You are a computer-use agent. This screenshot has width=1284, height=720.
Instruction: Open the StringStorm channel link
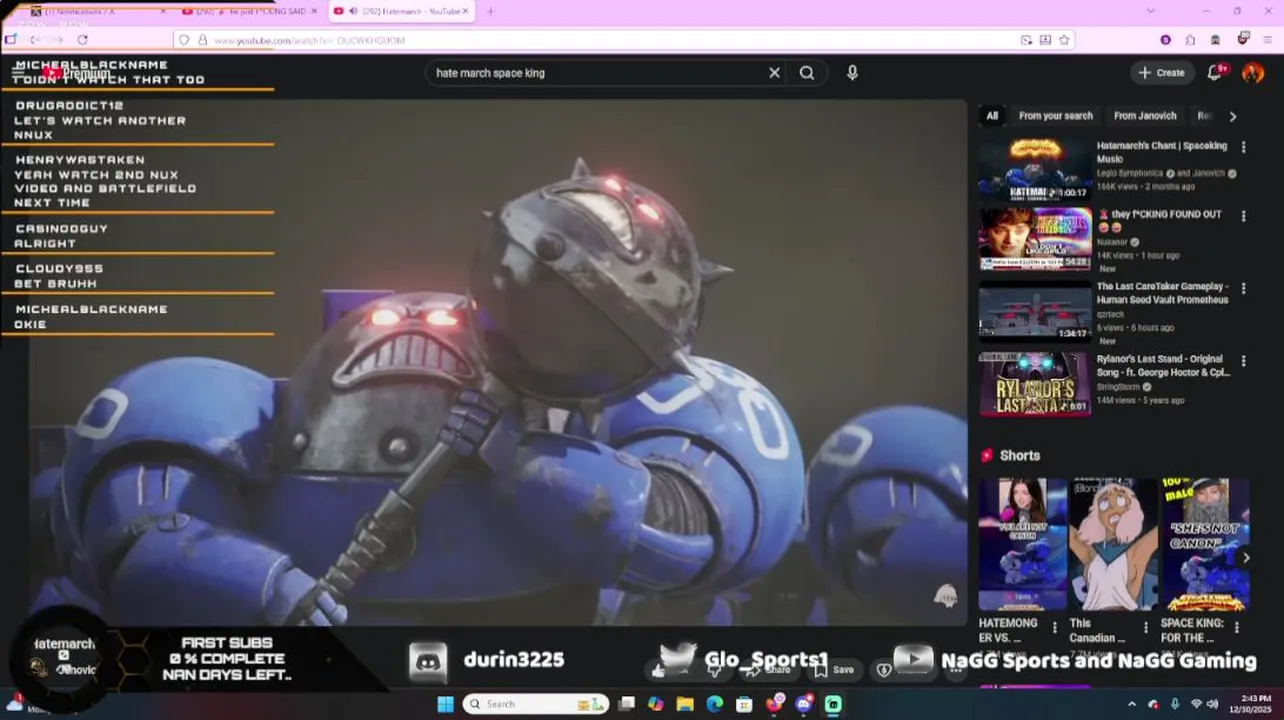(1120, 387)
